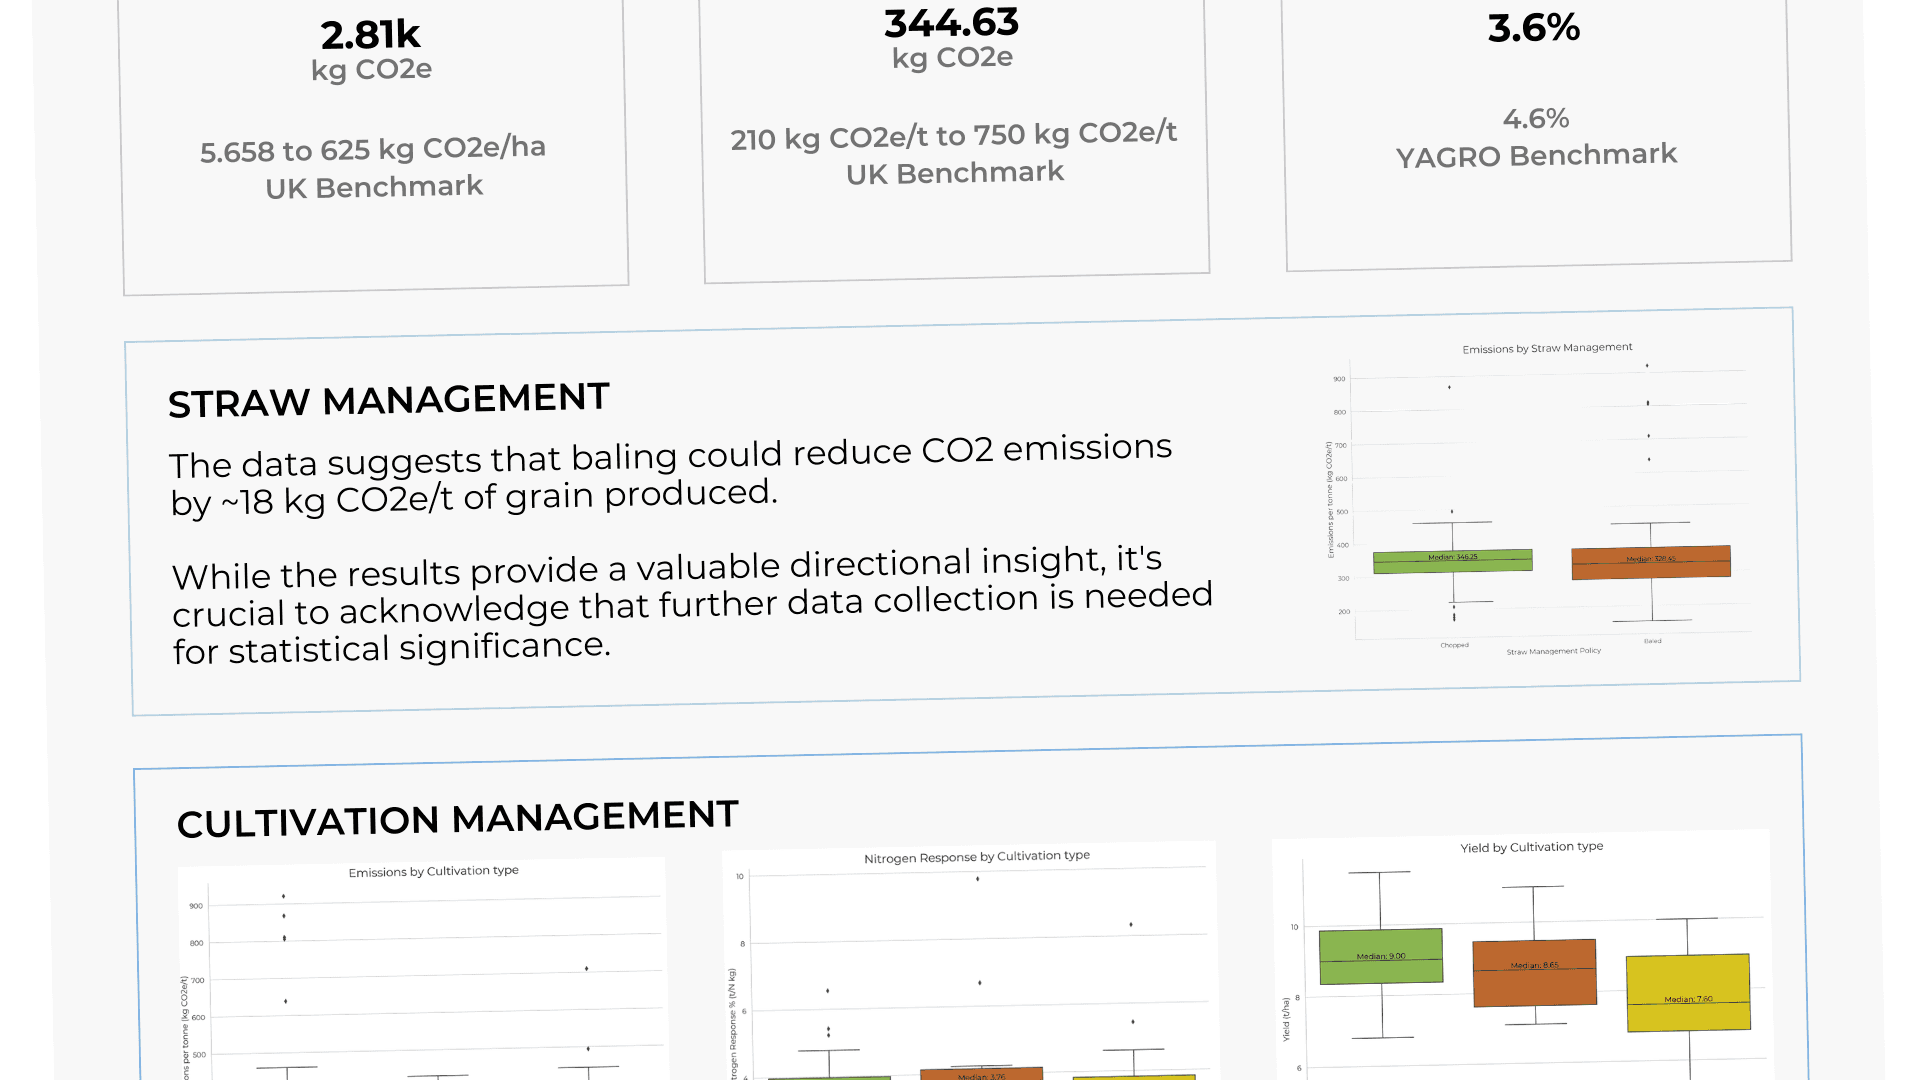Click the STRAW MANAGEMENT heading

(x=388, y=400)
